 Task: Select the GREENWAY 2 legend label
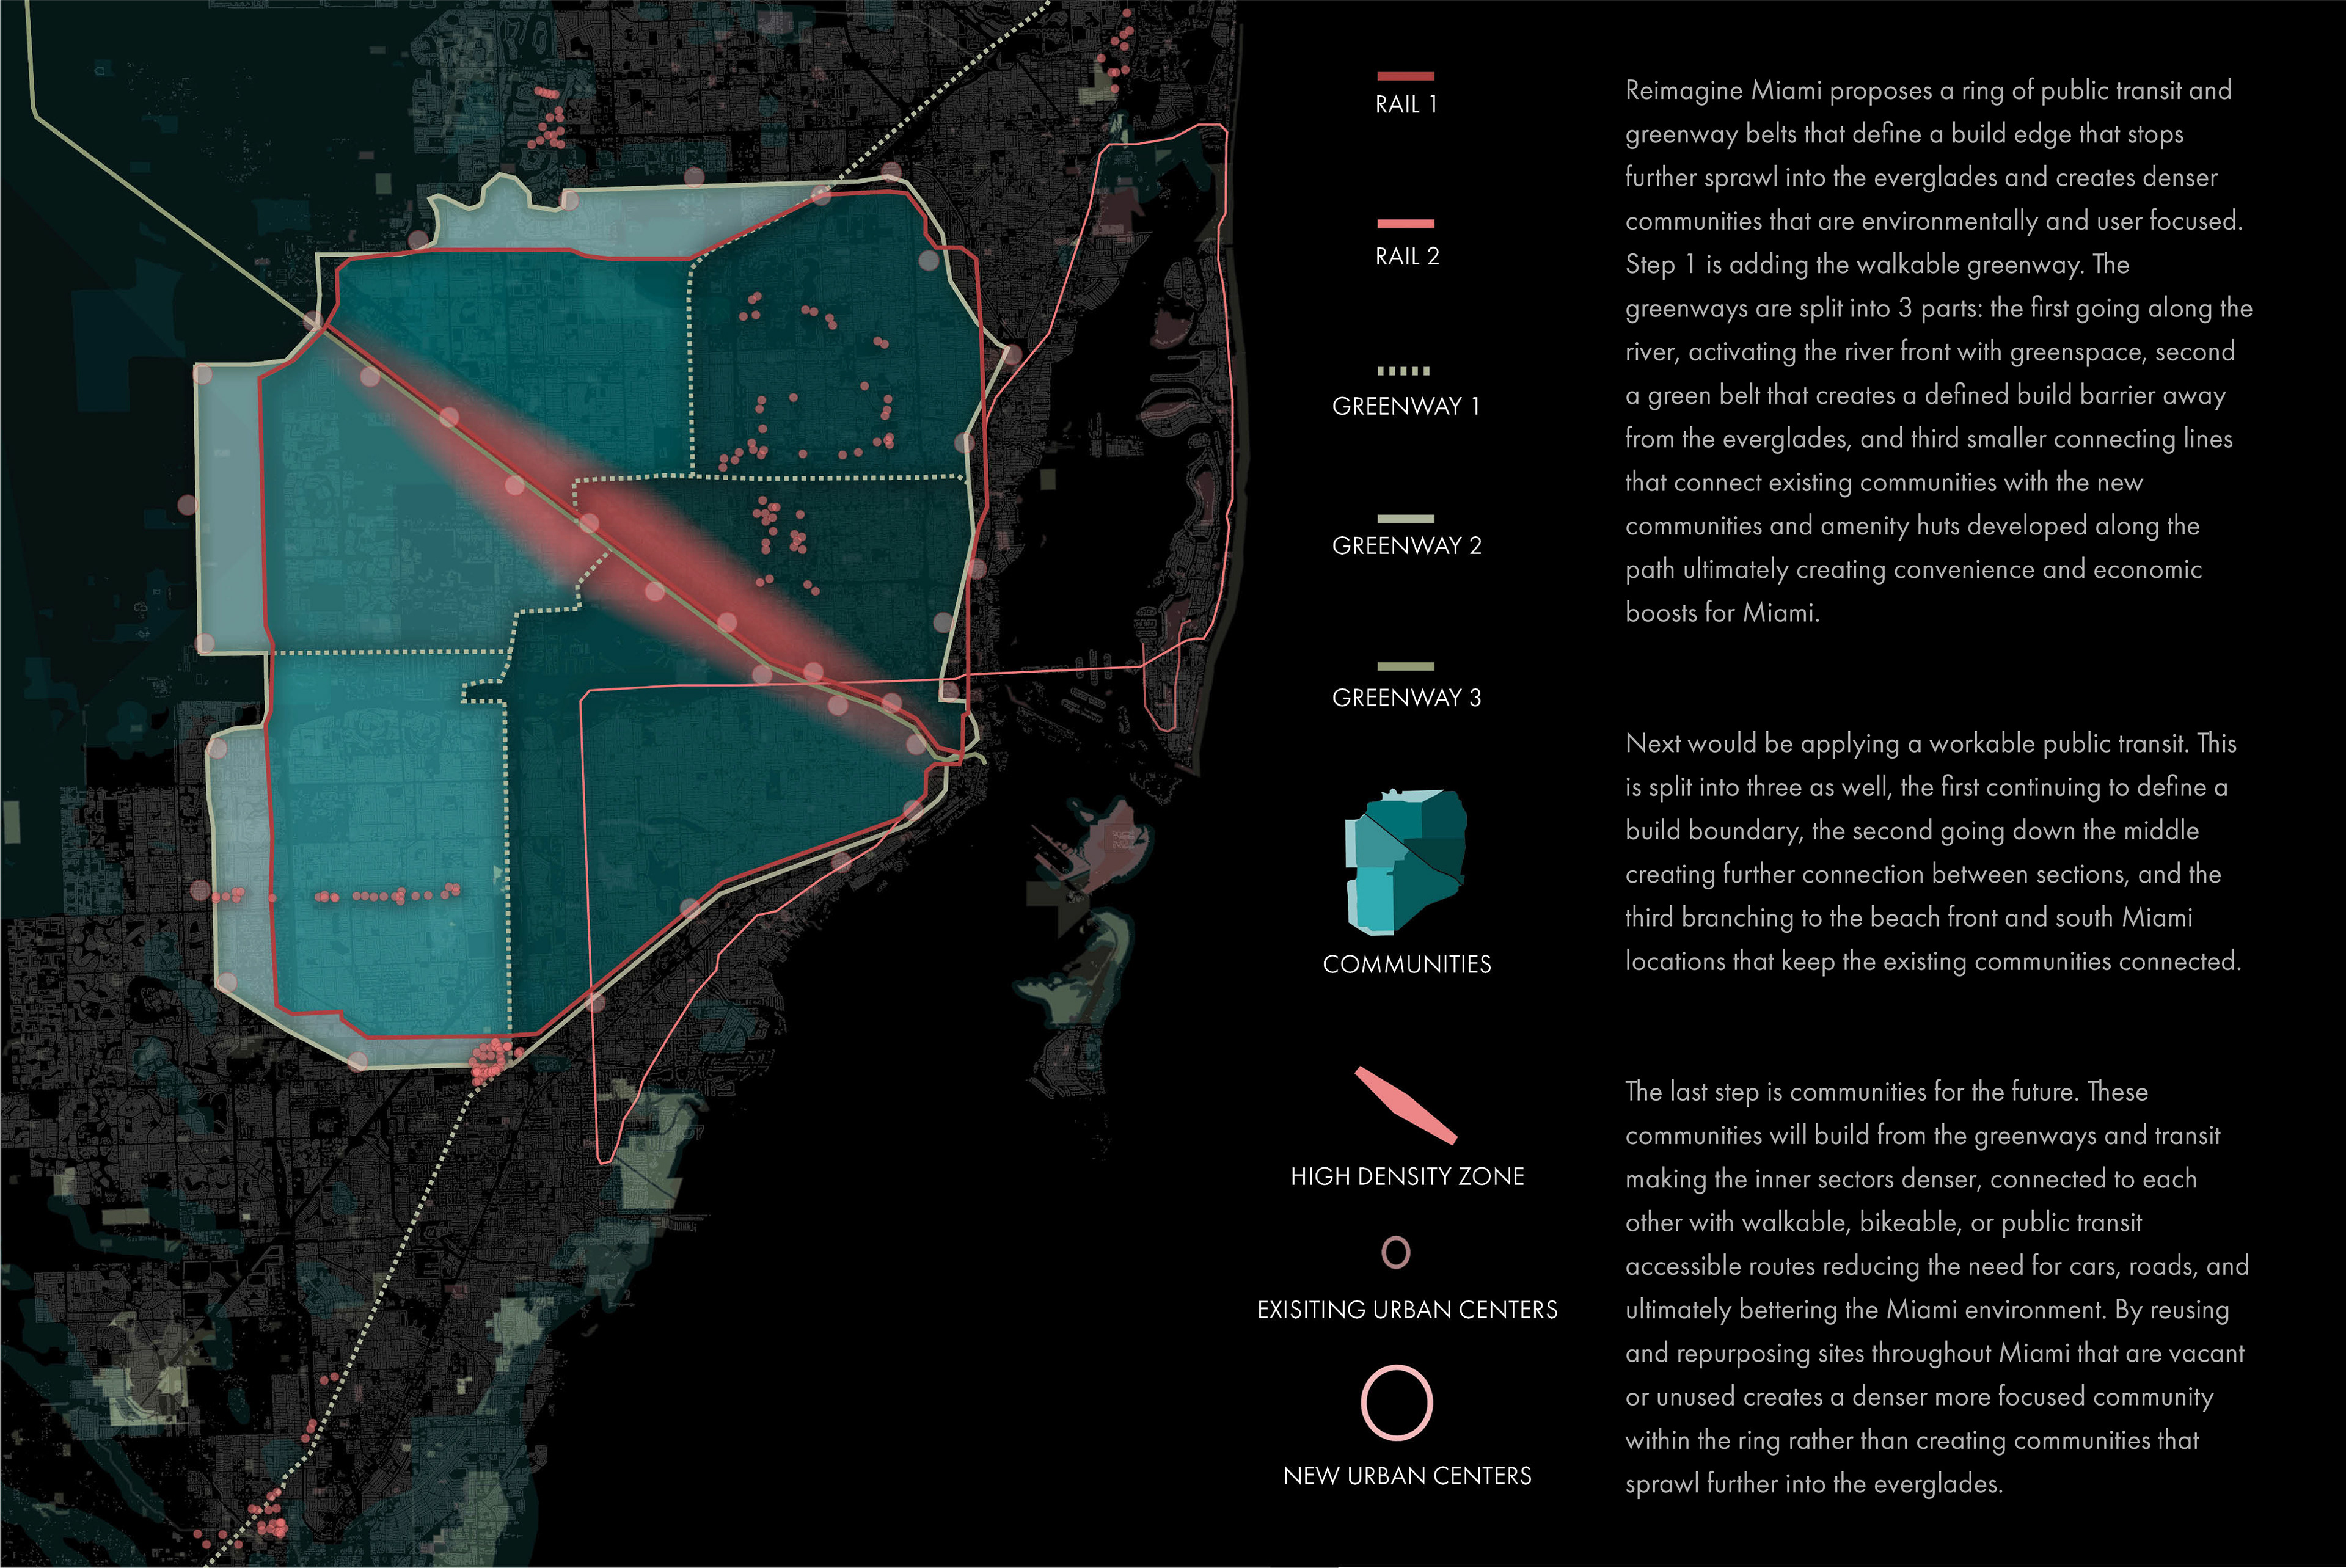click(x=1406, y=545)
